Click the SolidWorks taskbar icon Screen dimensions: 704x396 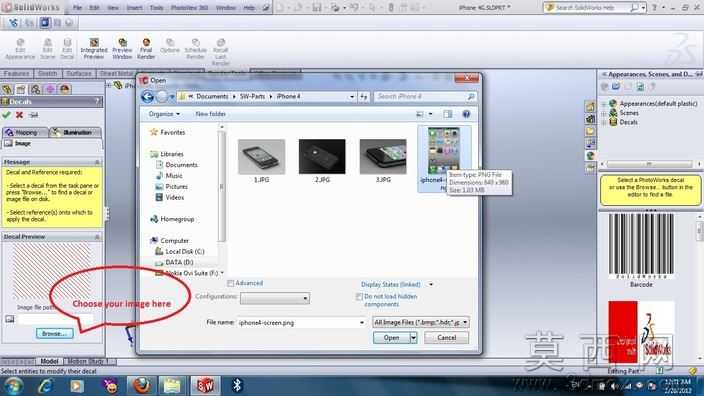[x=205, y=385]
